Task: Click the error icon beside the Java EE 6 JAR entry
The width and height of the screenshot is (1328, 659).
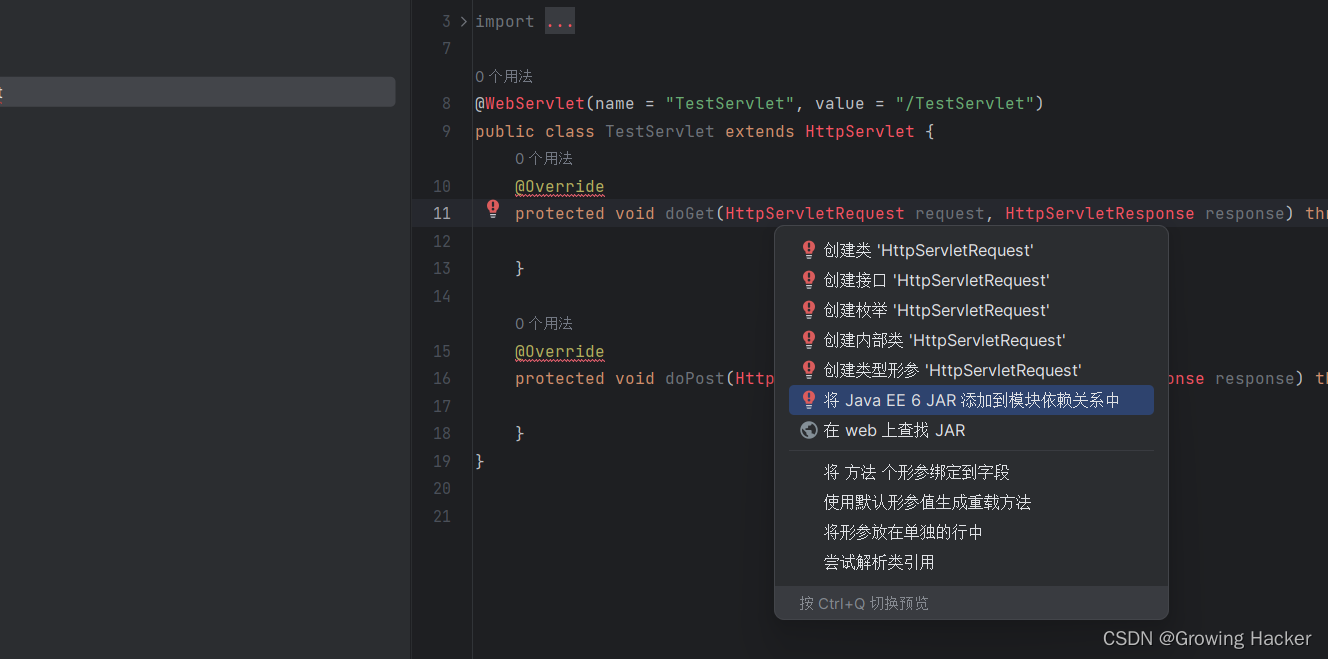Action: (808, 400)
